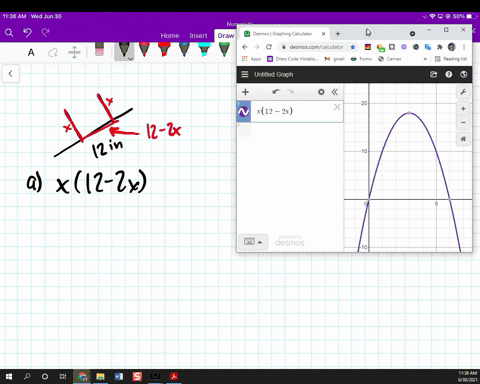Open Word from the taskbar
Image resolution: width=480 pixels, height=384 pixels.
click(119, 377)
